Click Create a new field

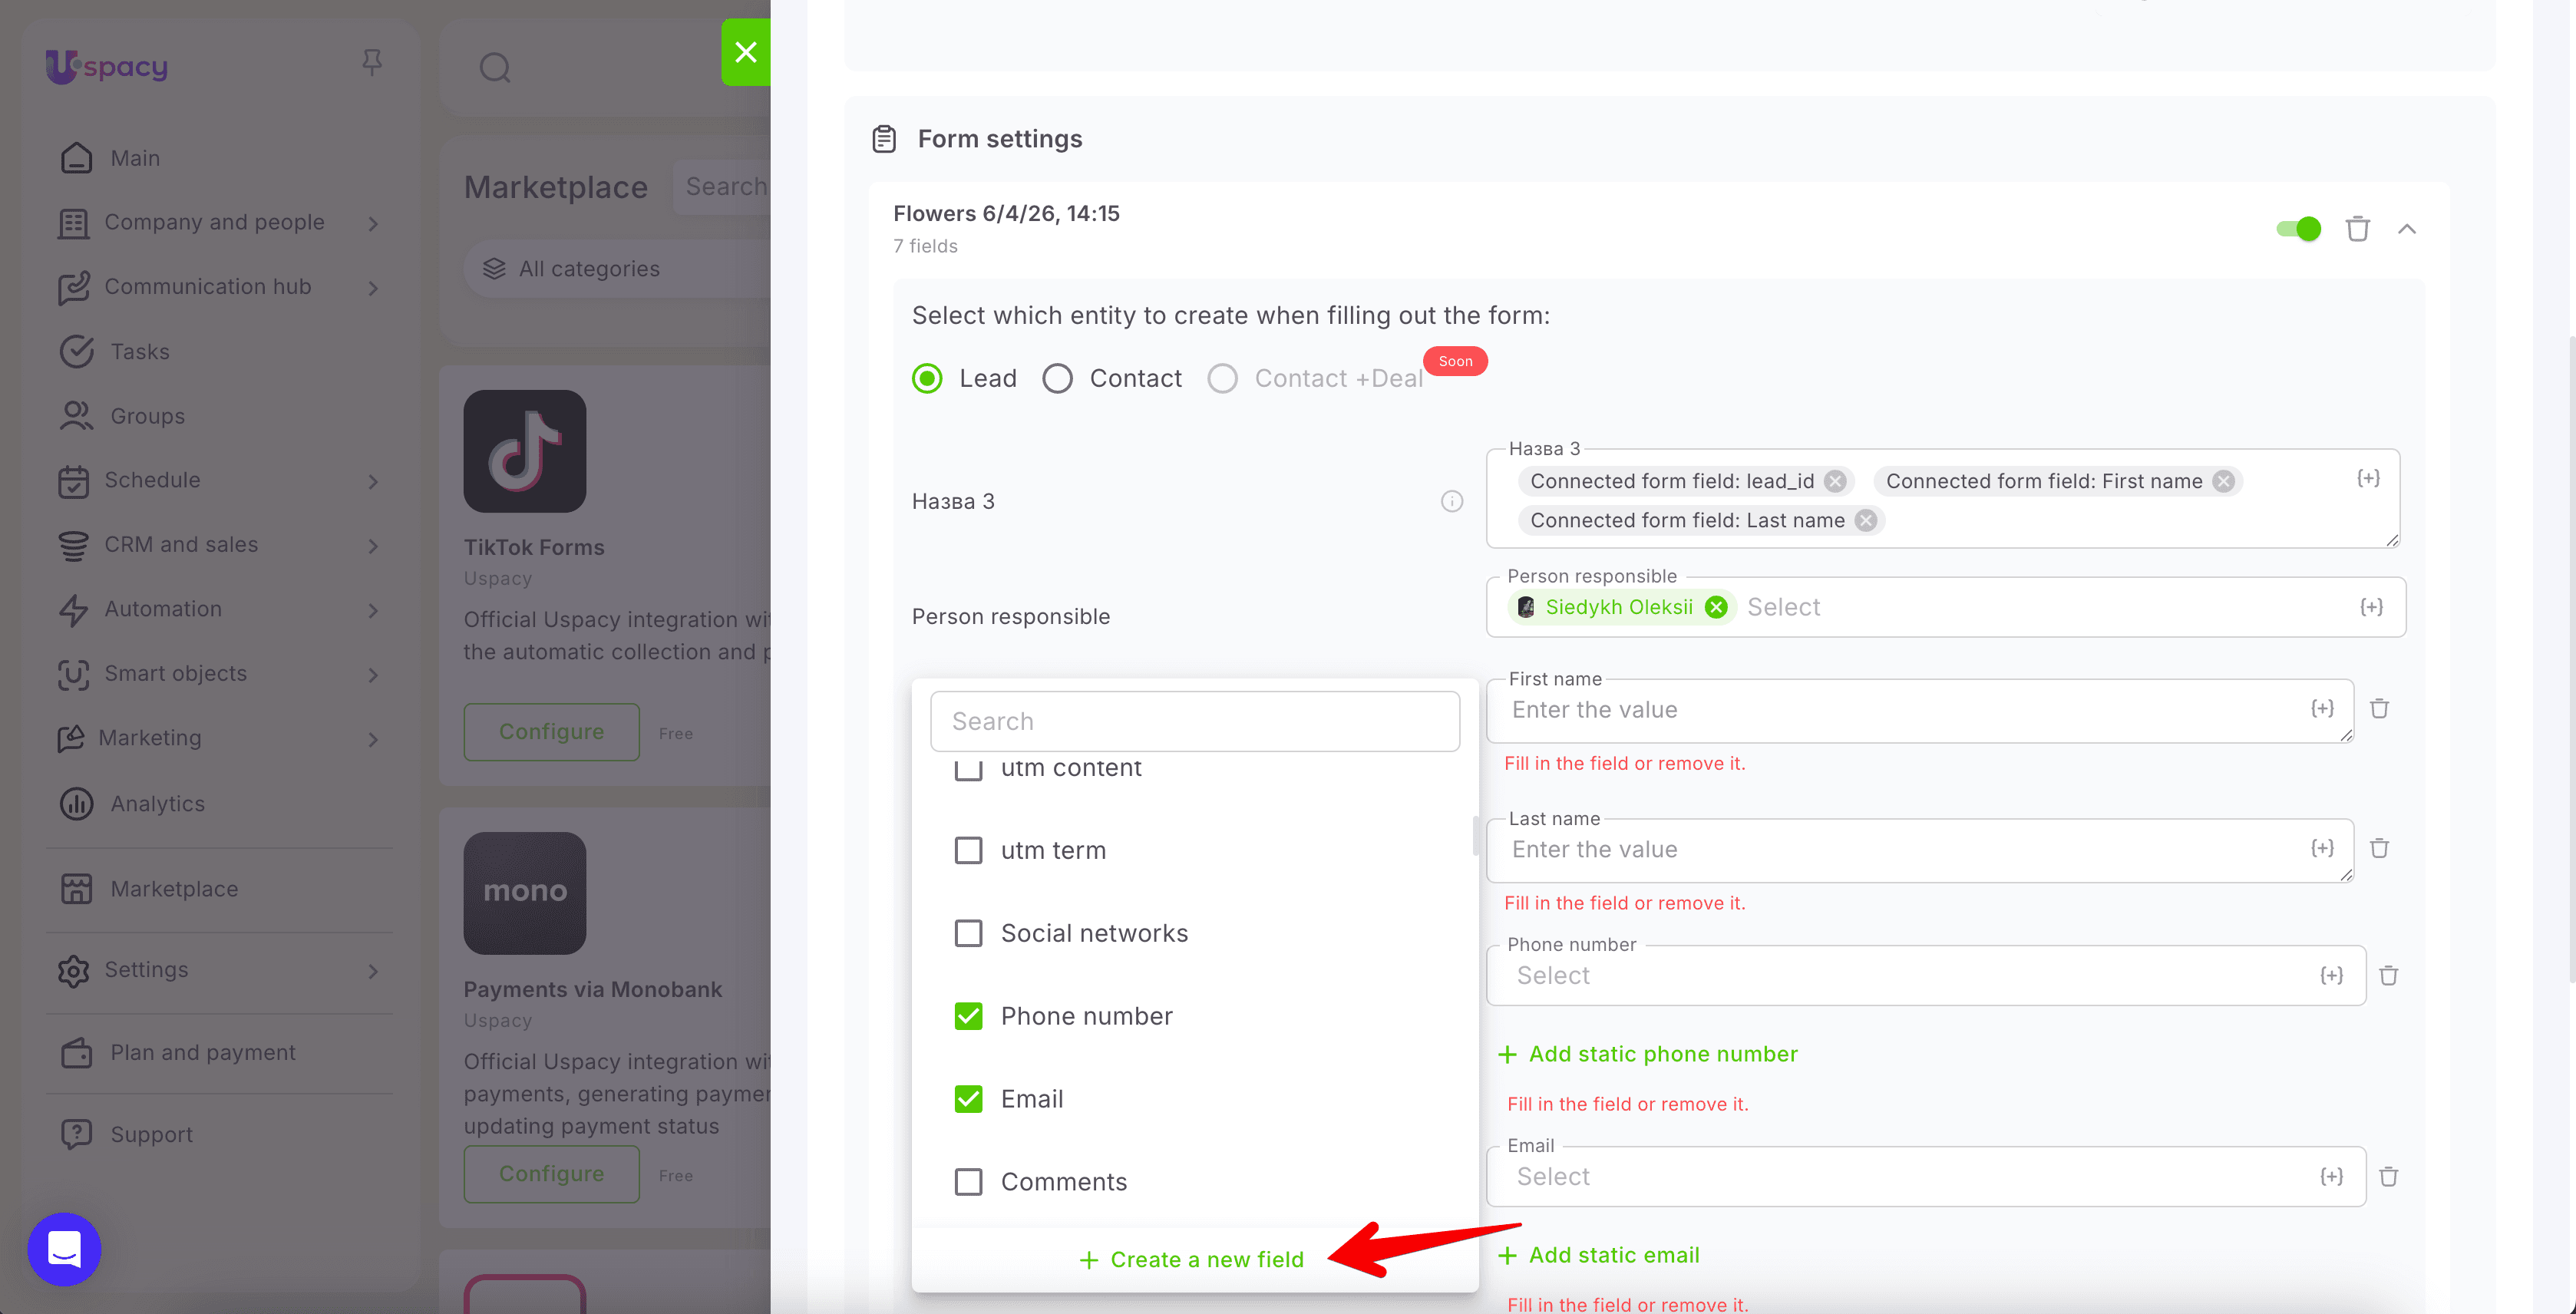click(x=1192, y=1259)
